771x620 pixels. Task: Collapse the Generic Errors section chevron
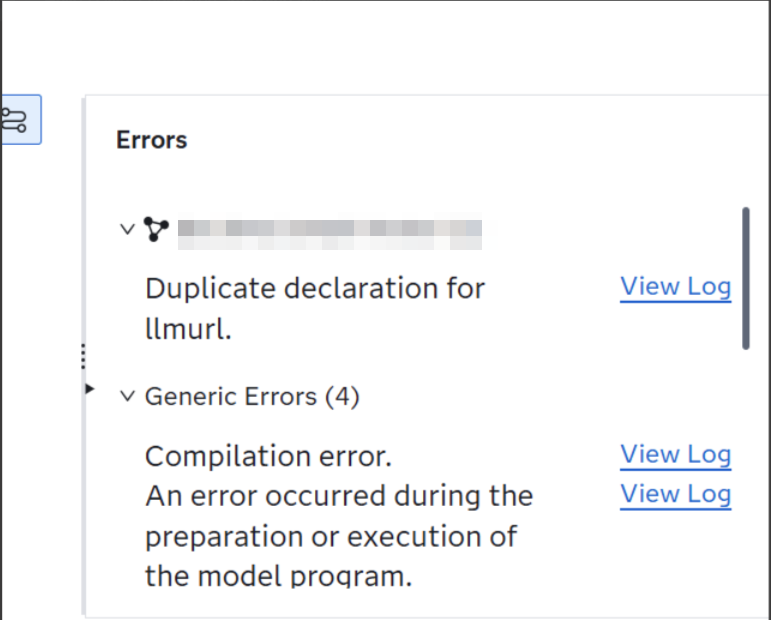point(127,396)
